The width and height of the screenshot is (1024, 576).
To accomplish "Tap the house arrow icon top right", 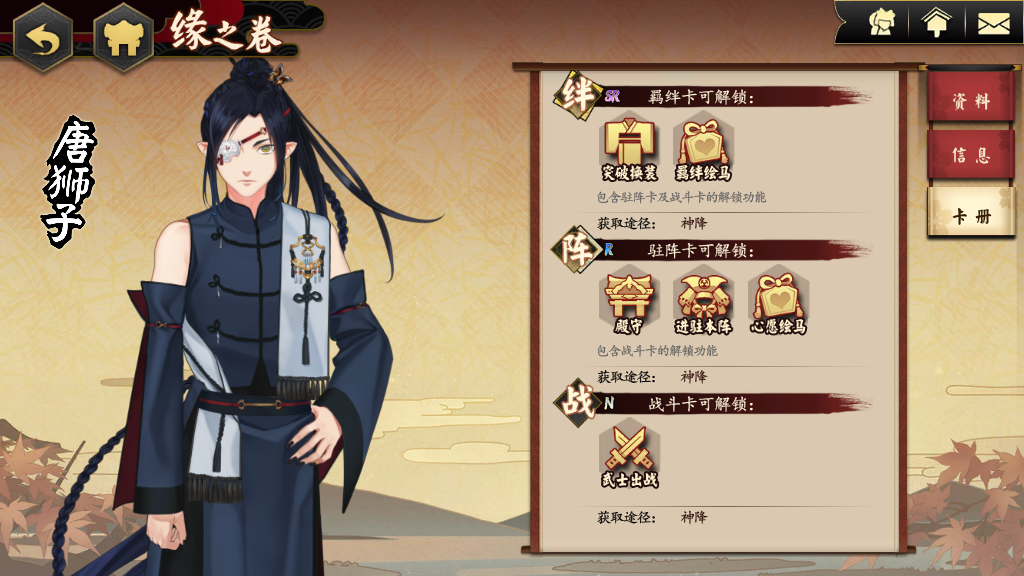I will (936, 23).
